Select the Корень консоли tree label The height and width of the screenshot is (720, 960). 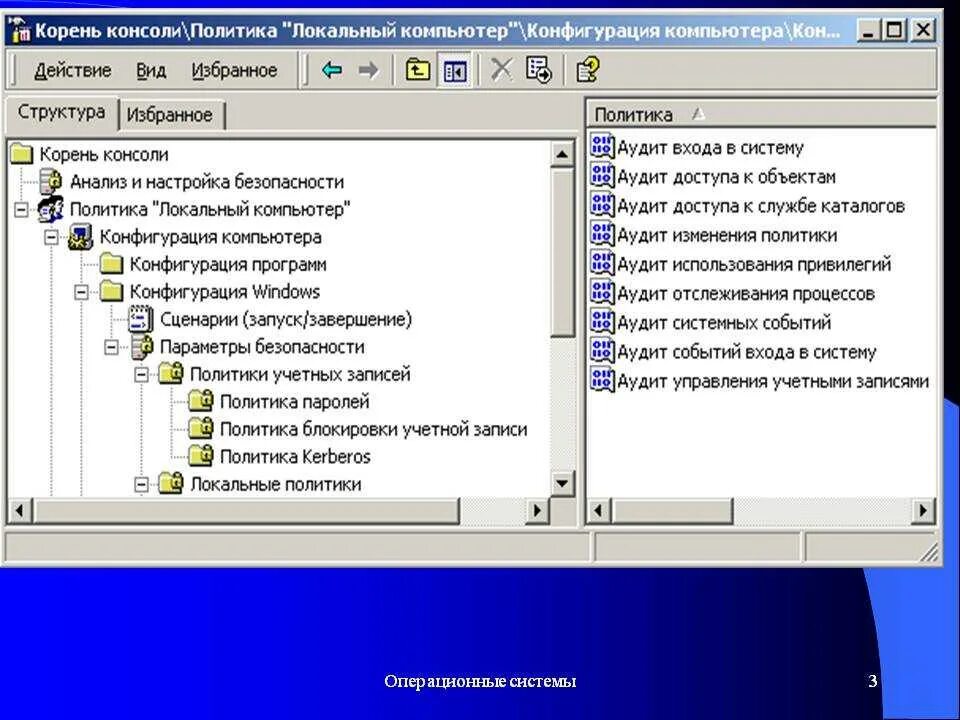pyautogui.click(x=104, y=154)
